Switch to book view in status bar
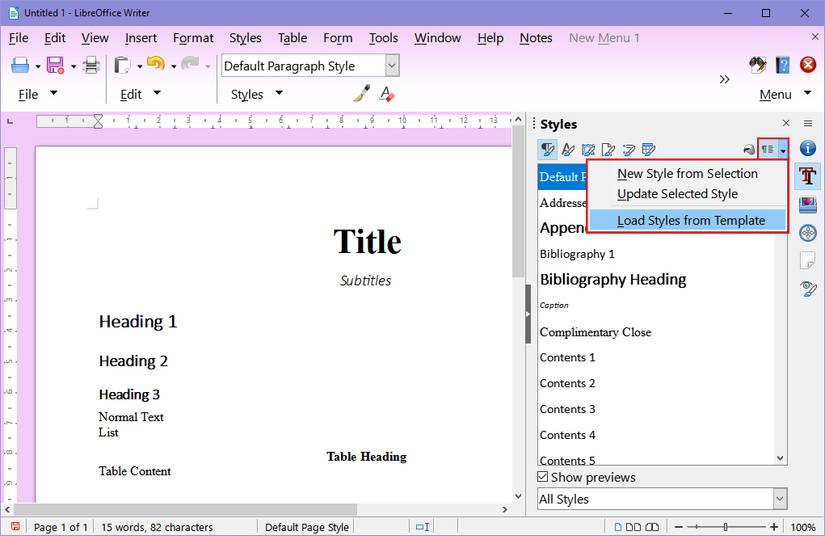 point(652,527)
